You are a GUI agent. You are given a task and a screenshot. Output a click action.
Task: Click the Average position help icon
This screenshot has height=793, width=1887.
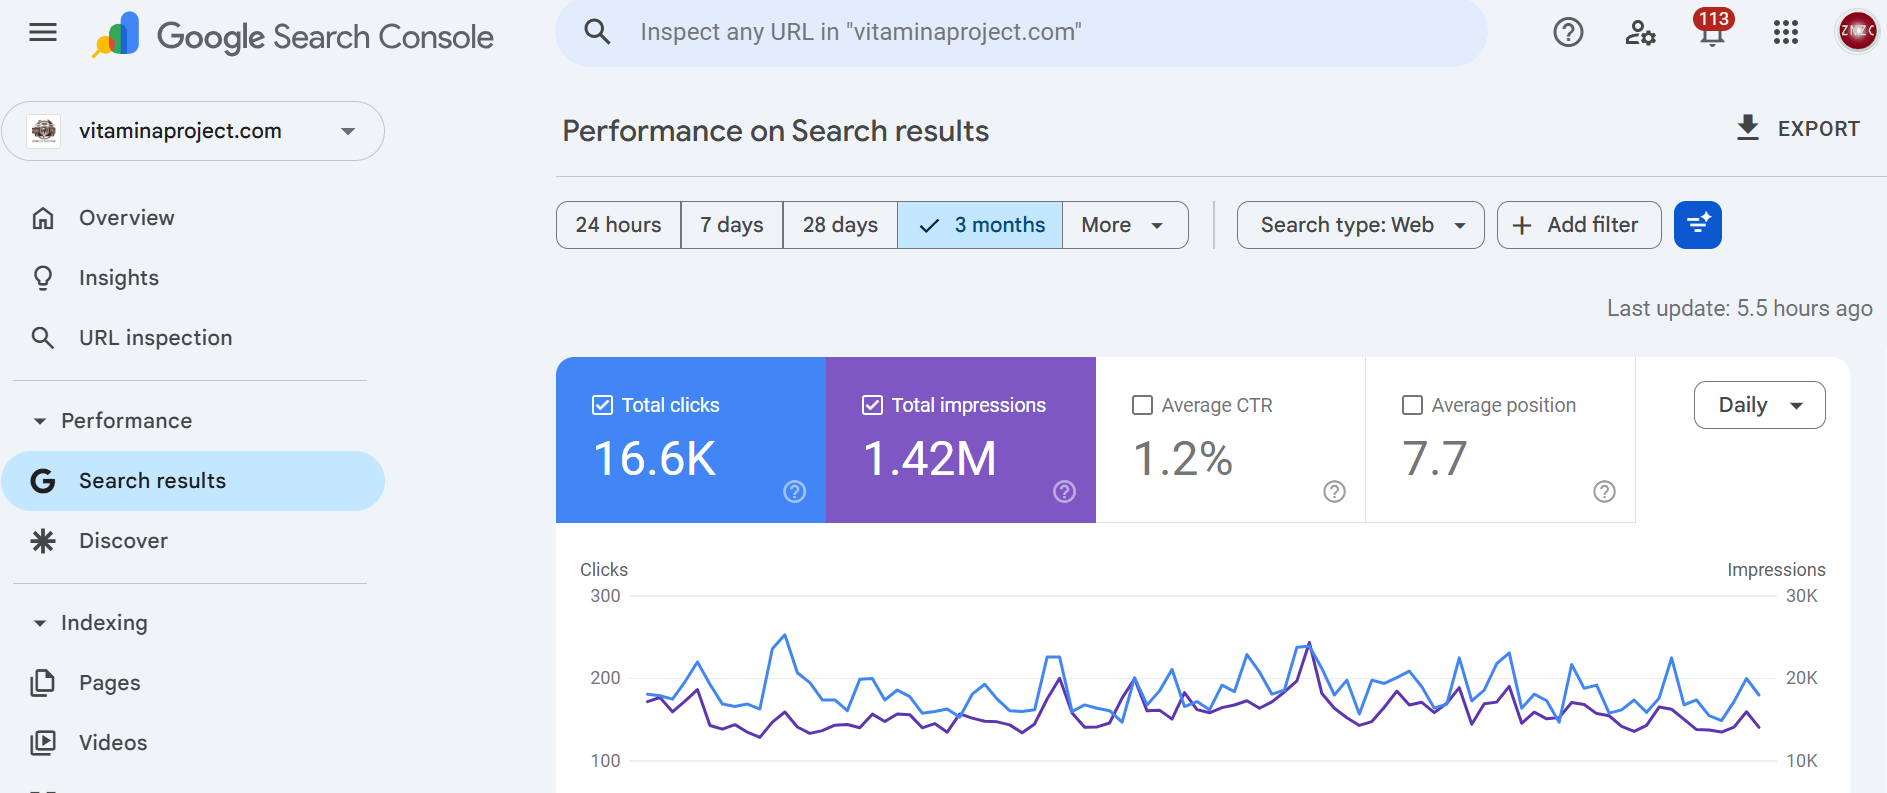point(1604,491)
